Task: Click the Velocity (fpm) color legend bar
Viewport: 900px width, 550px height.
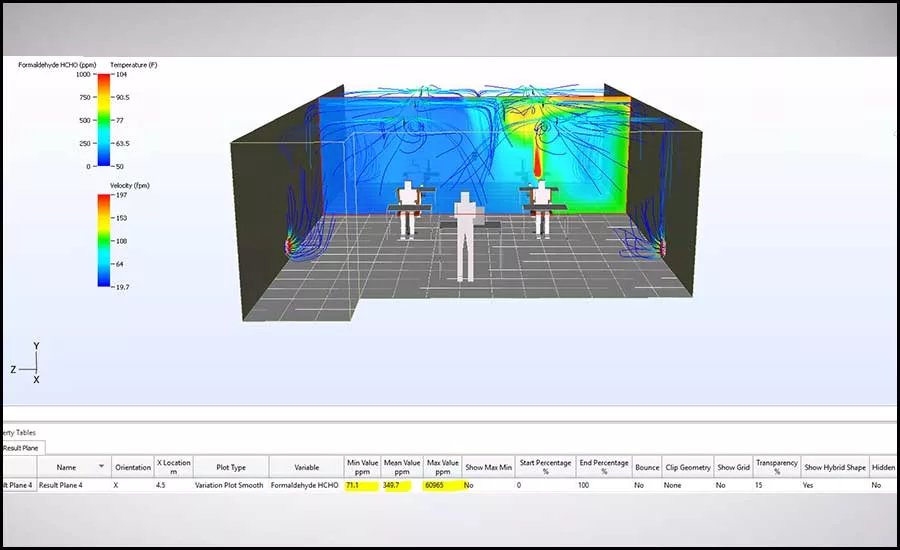Action: 103,241
